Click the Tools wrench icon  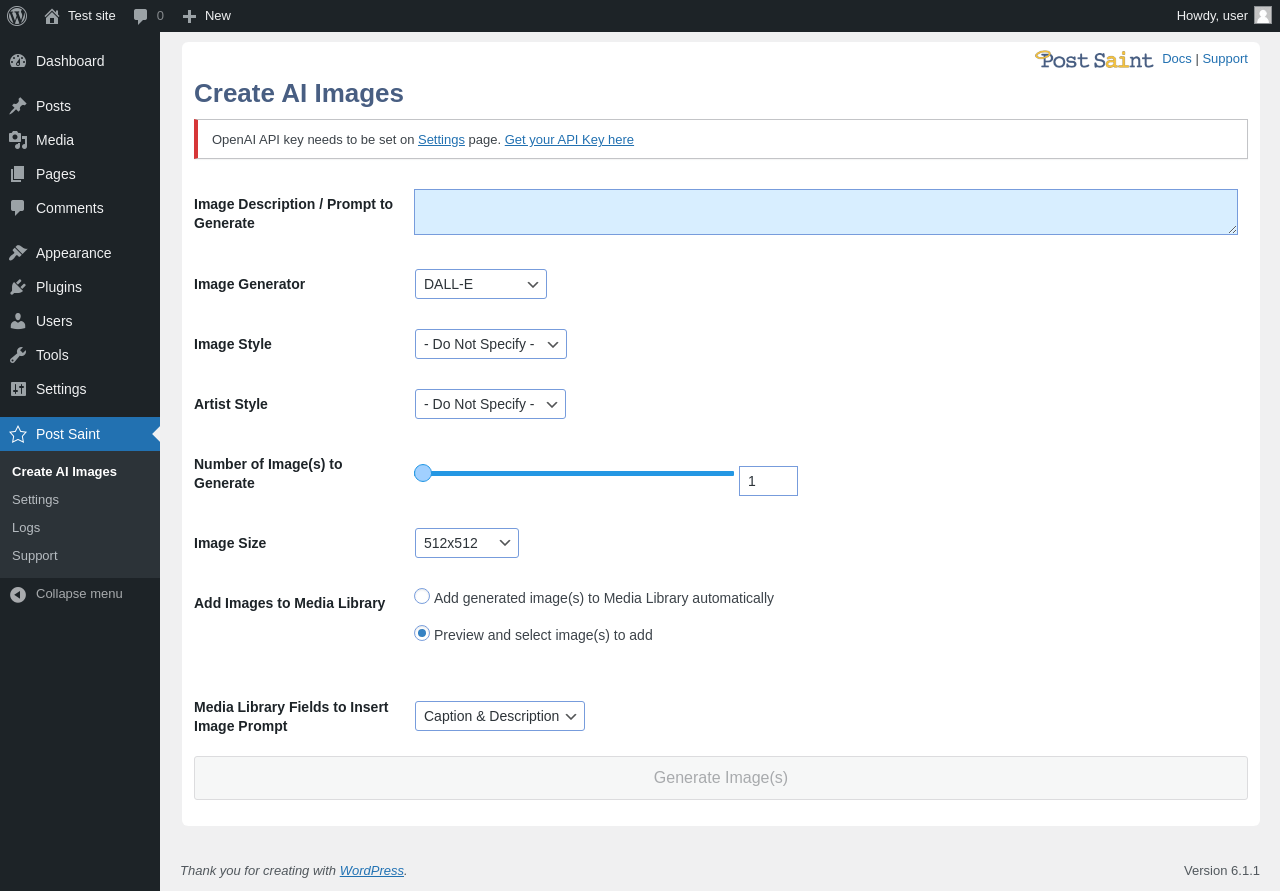(18, 355)
